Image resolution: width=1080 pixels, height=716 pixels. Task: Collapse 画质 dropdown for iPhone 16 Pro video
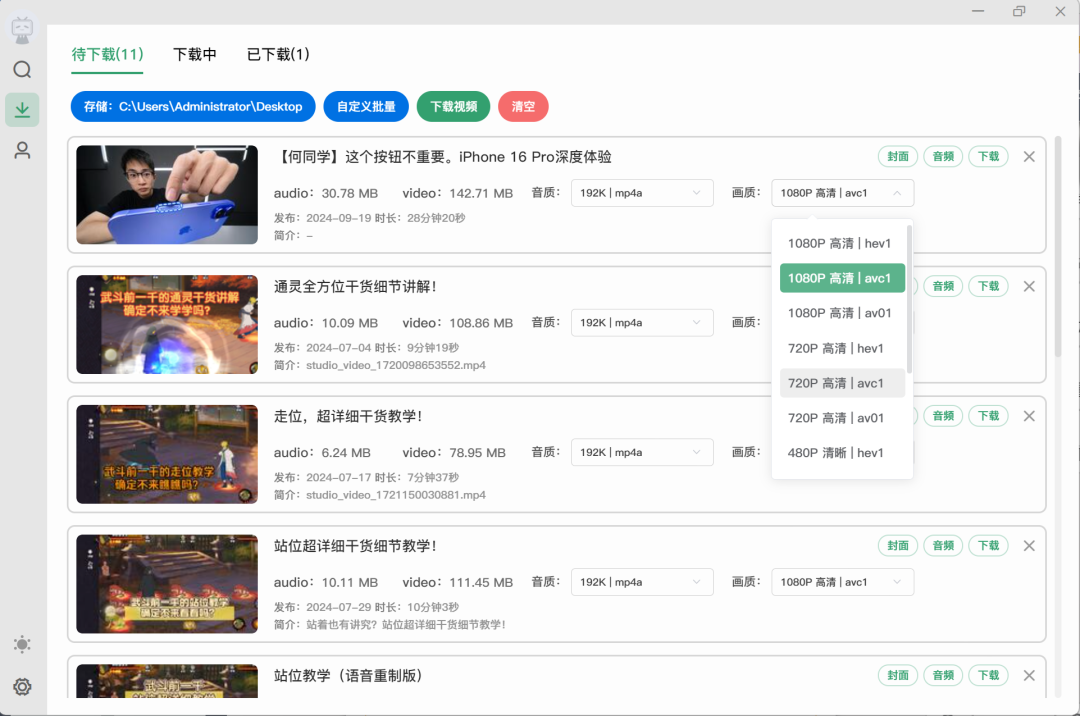(842, 193)
